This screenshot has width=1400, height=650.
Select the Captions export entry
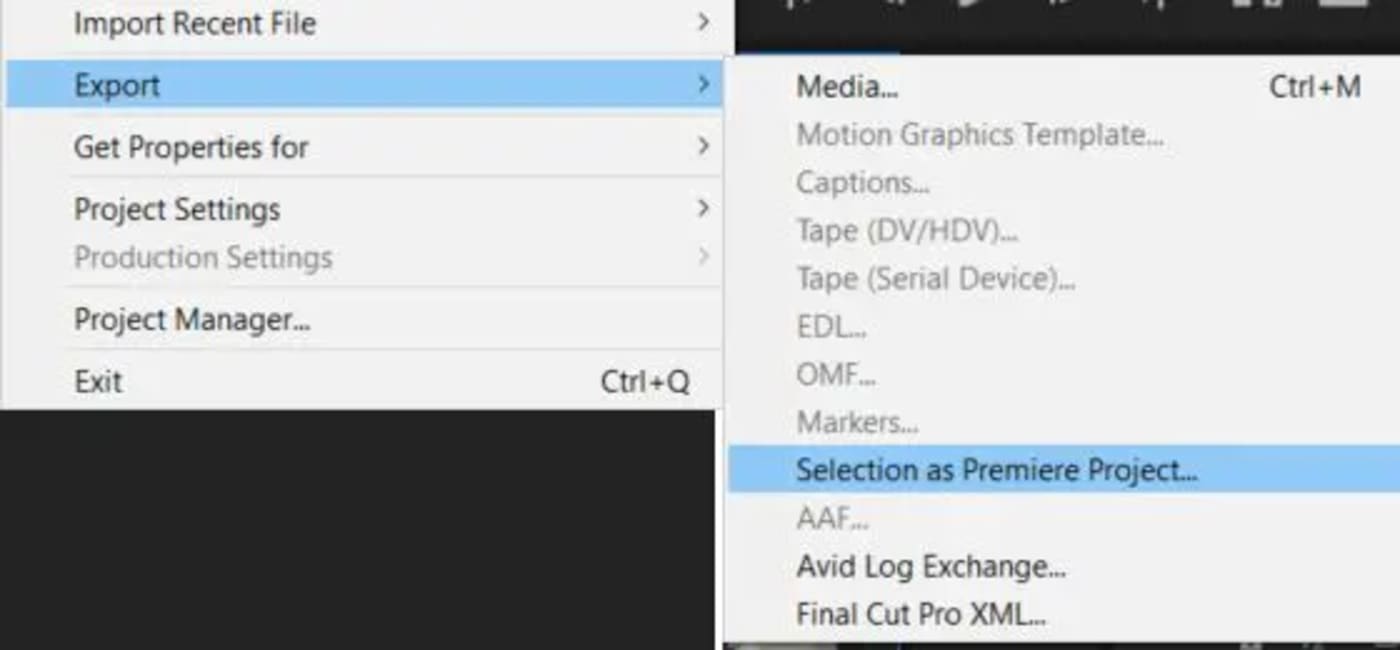861,183
